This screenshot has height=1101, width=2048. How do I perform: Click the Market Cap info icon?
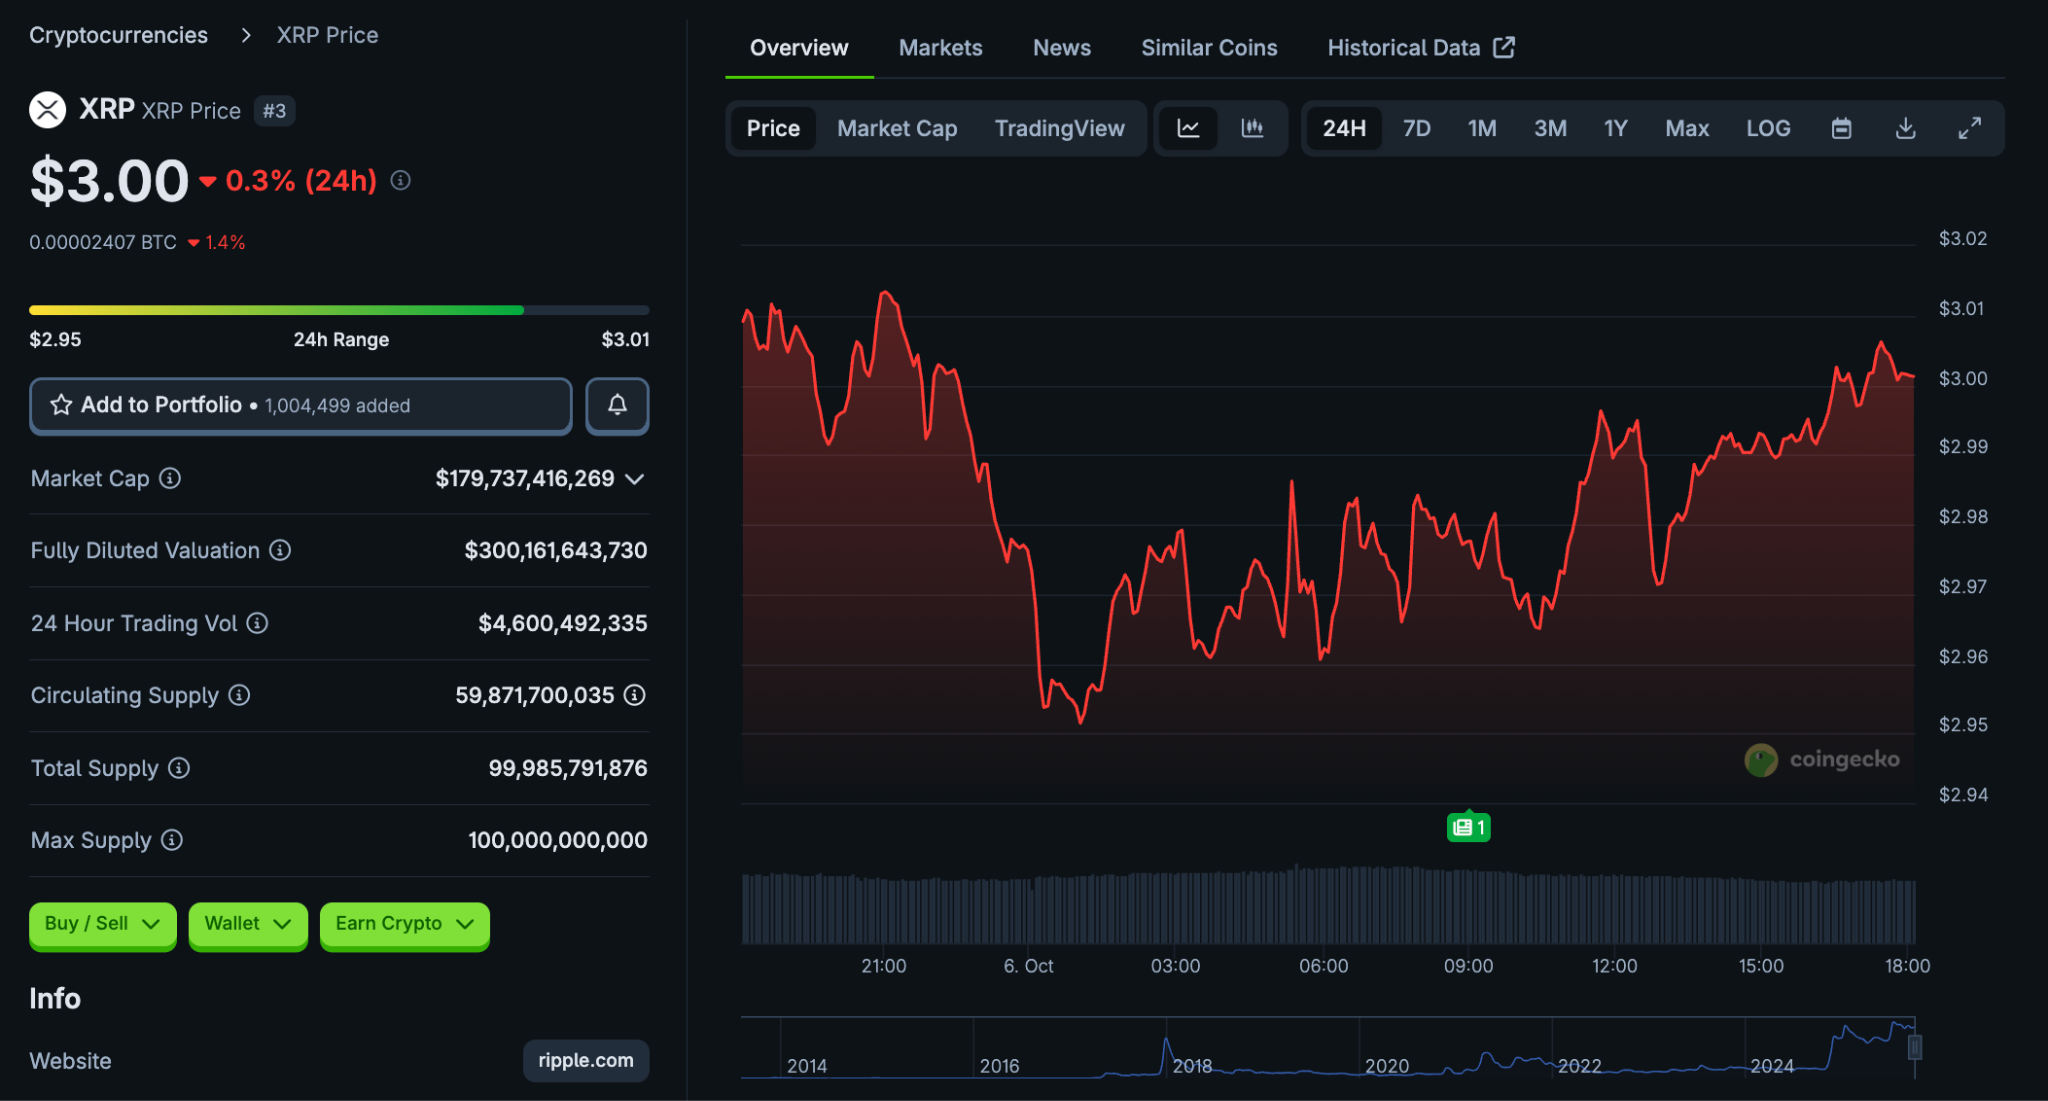170,478
